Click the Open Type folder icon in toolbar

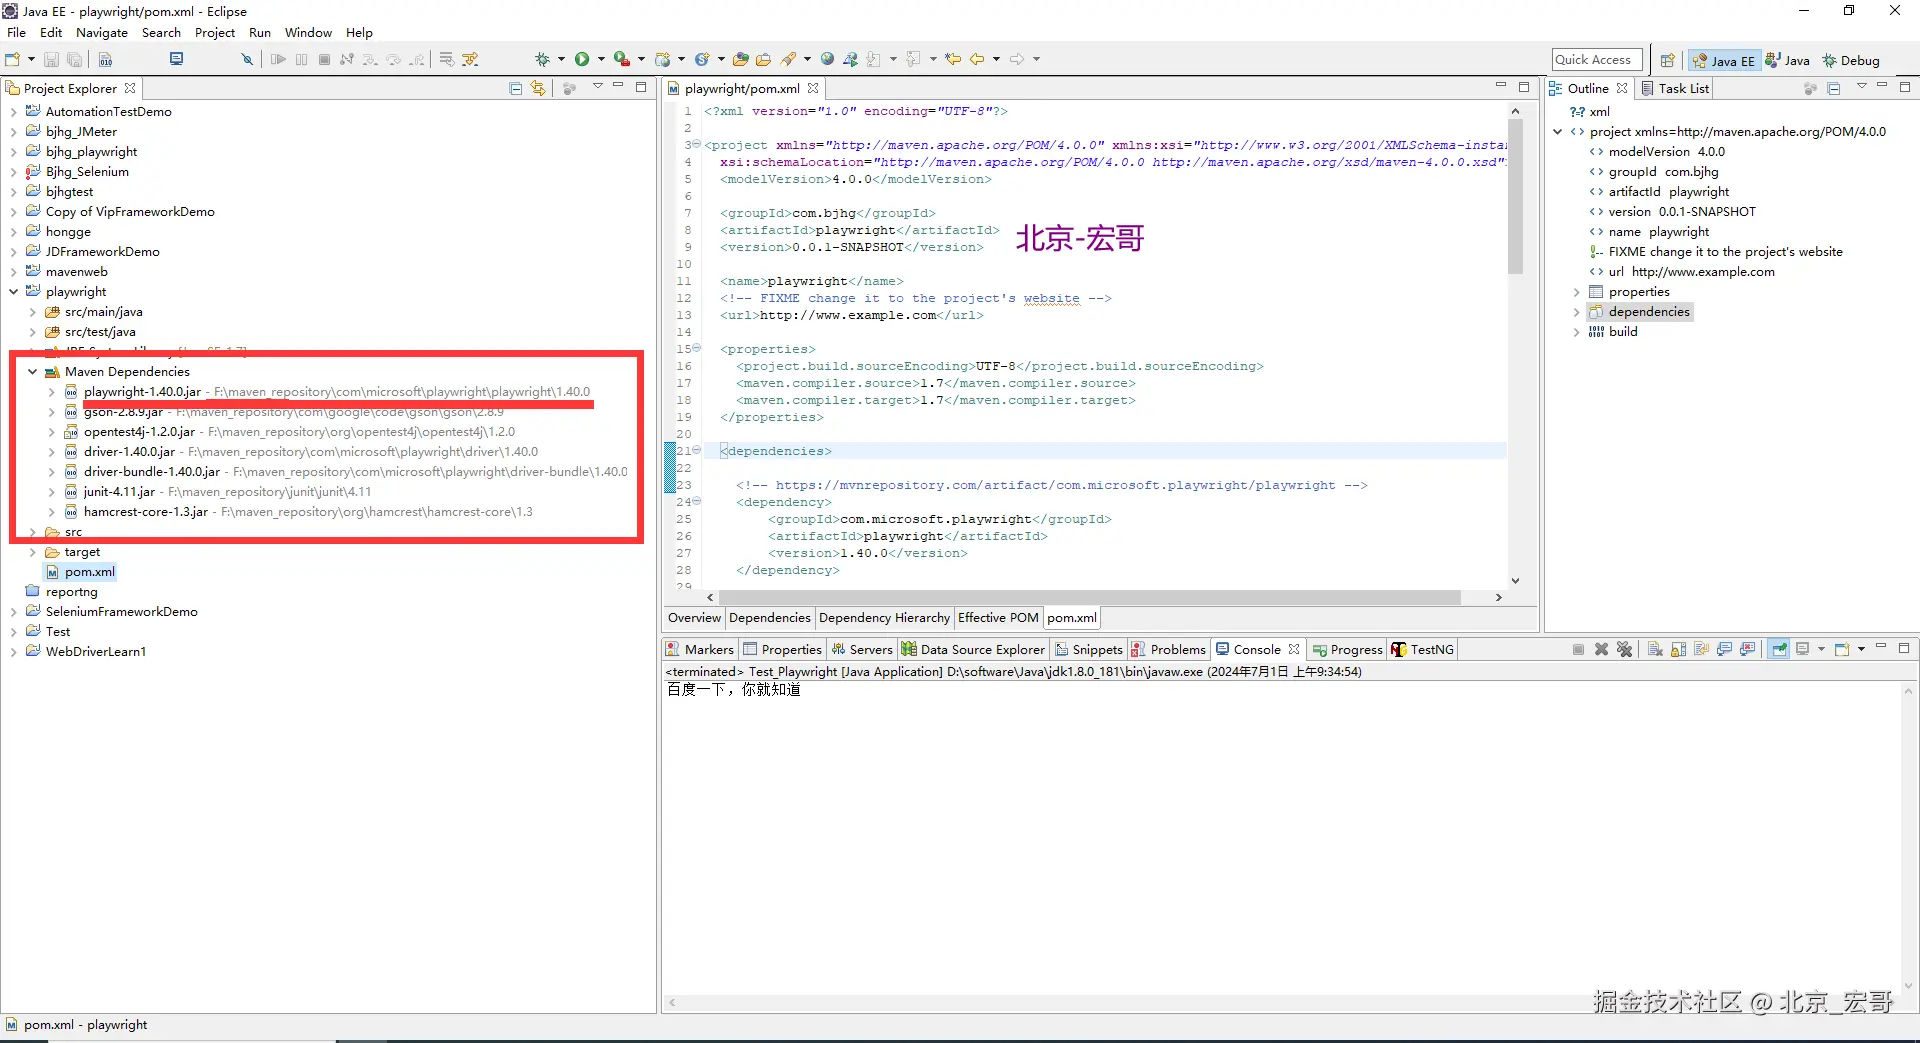pos(740,60)
